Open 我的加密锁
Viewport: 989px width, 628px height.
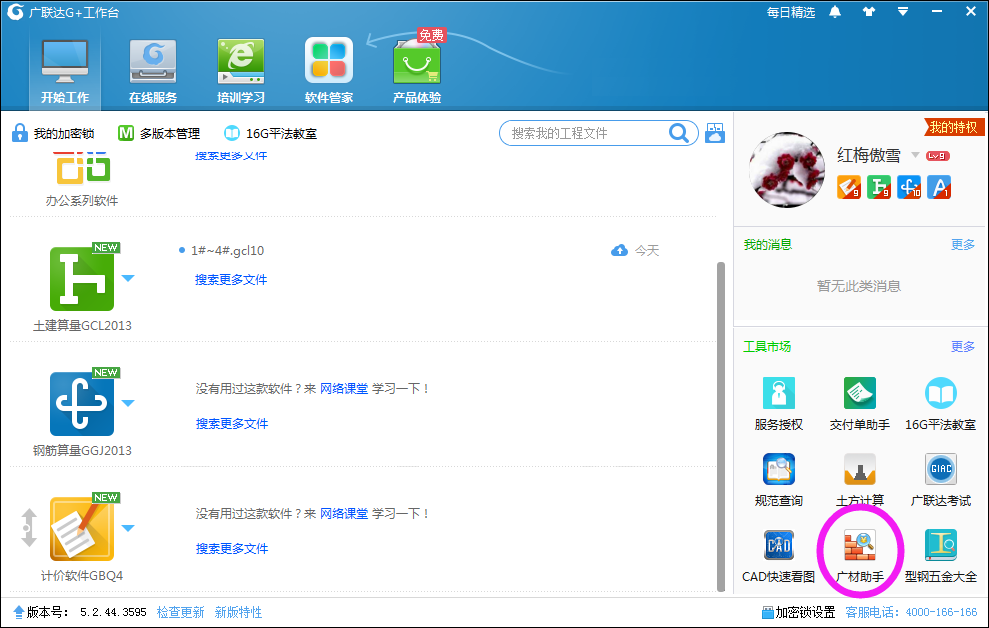[54, 133]
